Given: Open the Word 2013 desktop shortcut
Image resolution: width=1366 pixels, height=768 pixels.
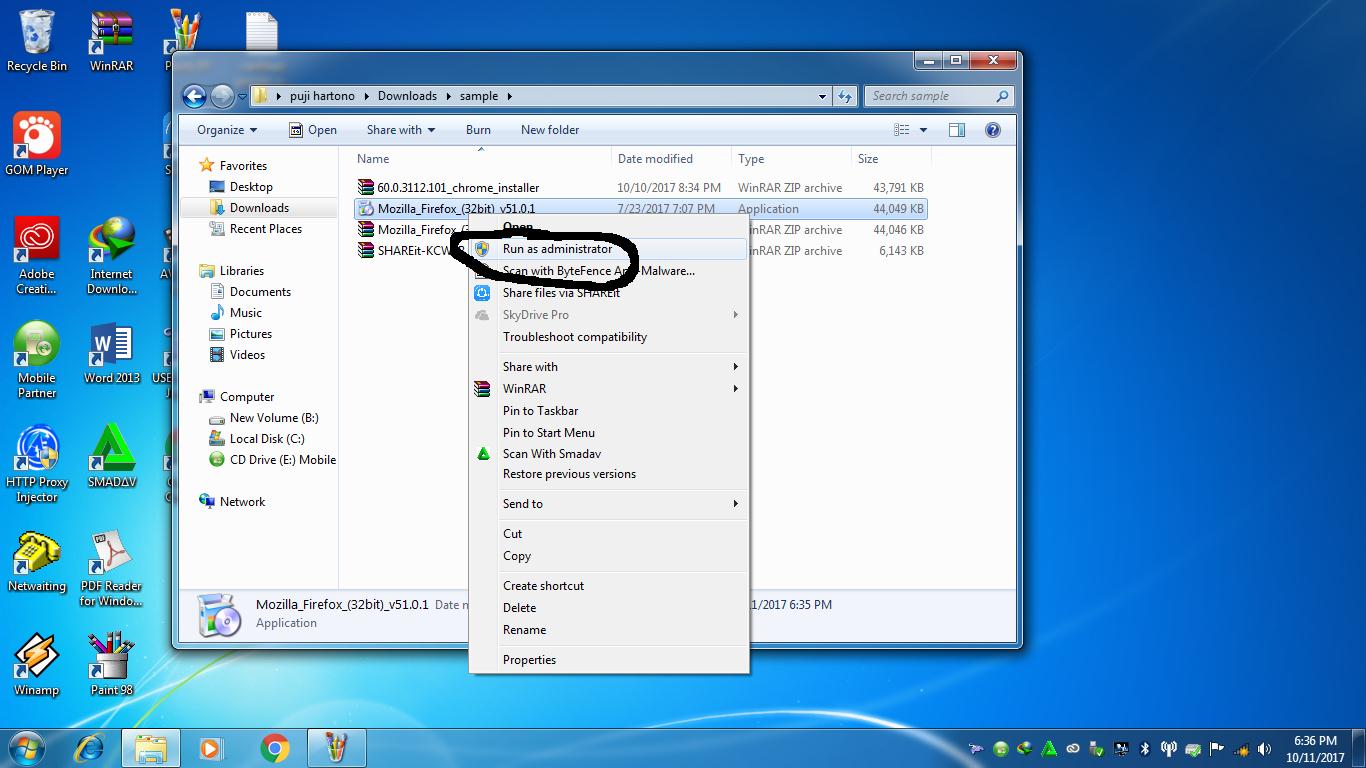Looking at the screenshot, I should point(111,353).
